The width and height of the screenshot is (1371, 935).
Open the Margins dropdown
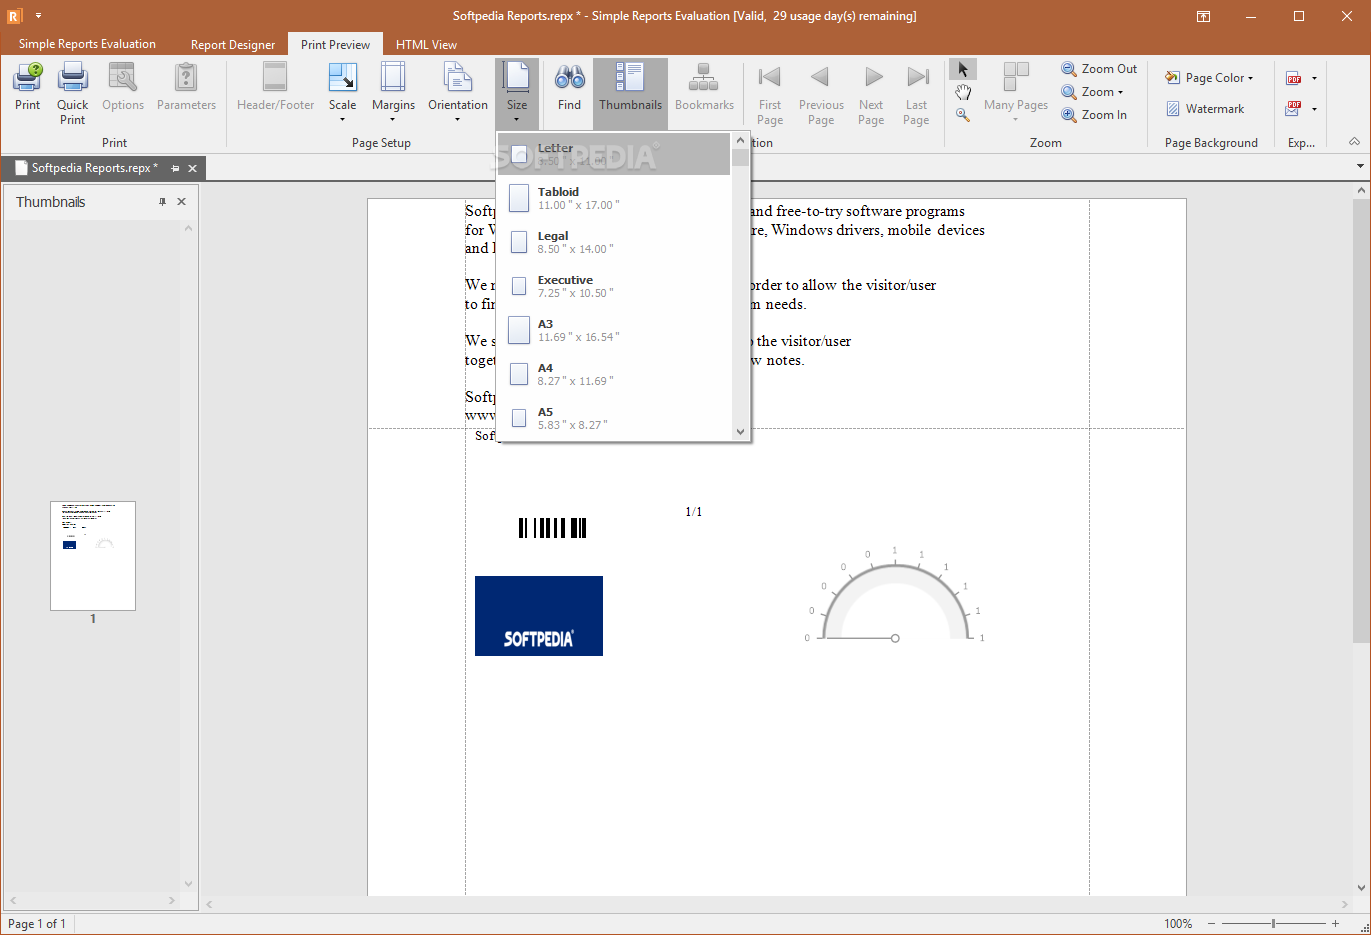point(393,90)
